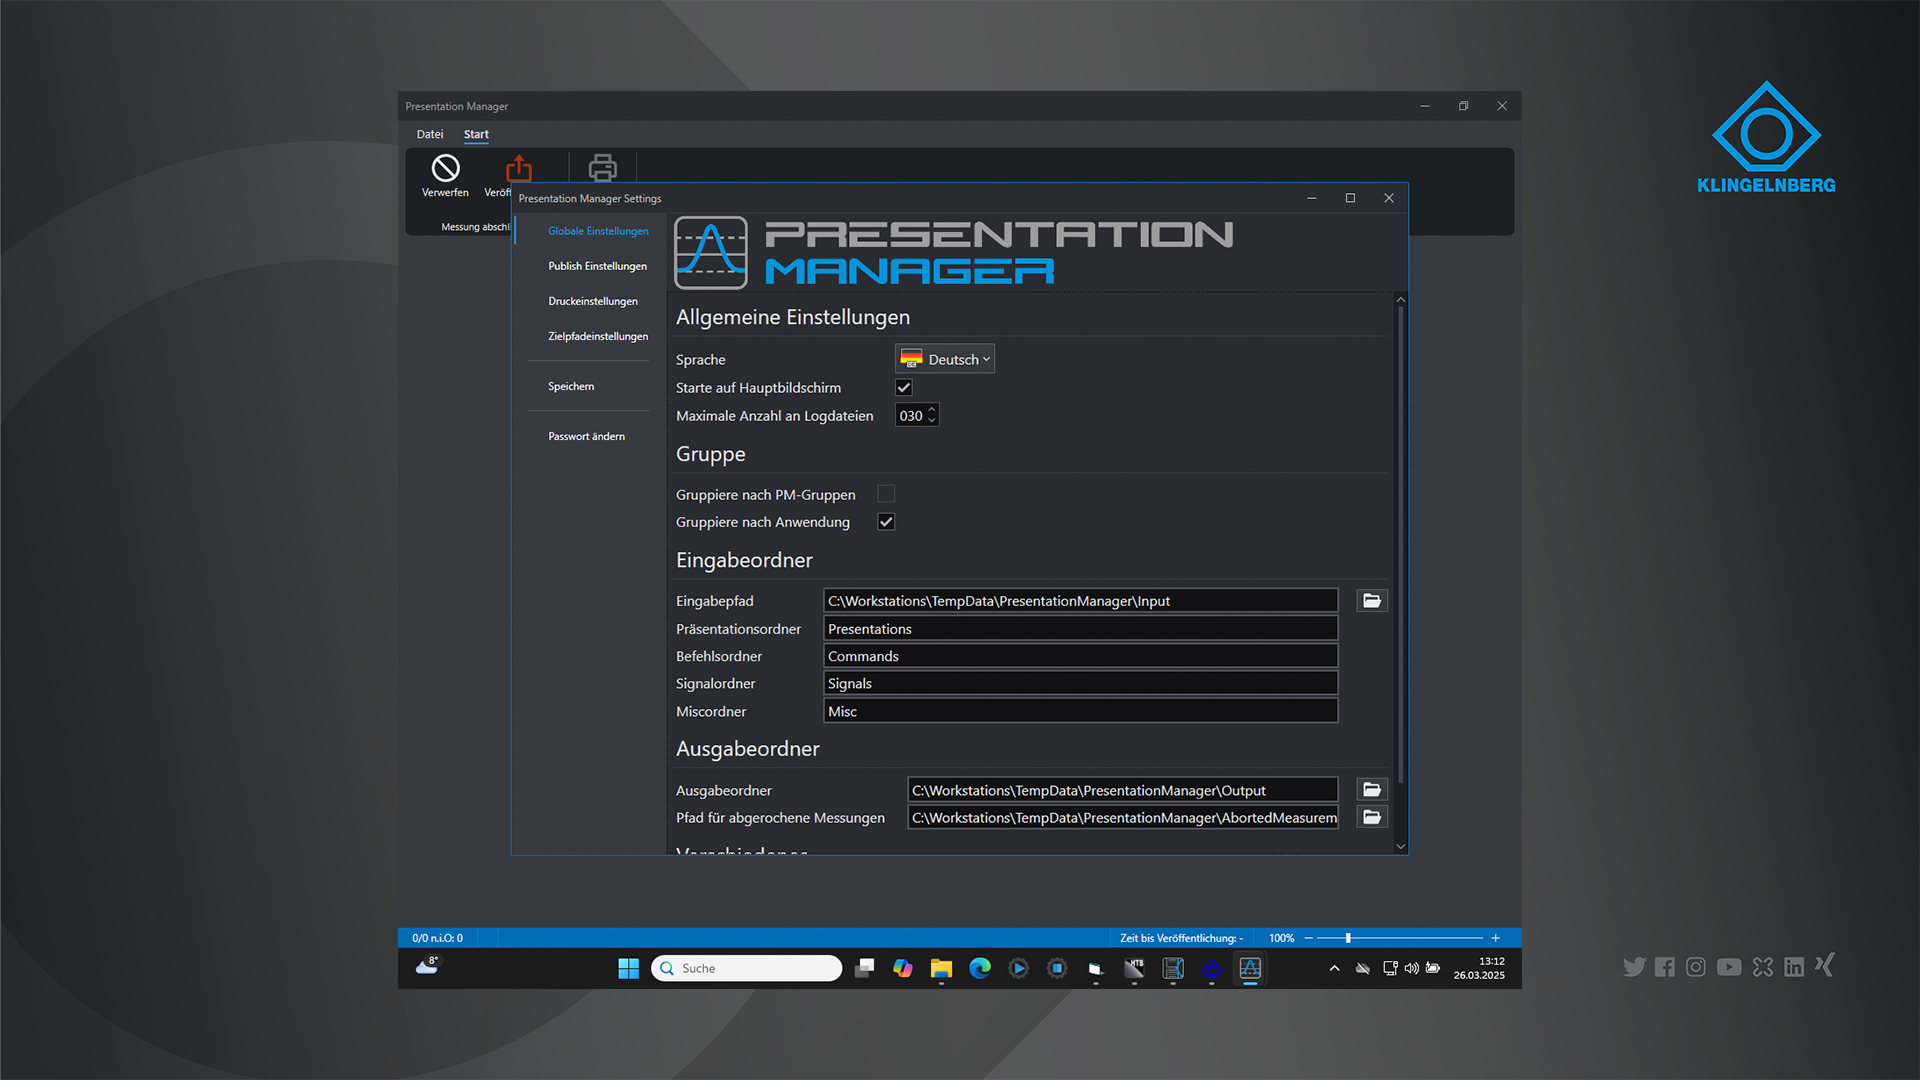Viewport: 1920px width, 1080px height.
Task: Increase maximum log files with up arrow
Action: 932,410
